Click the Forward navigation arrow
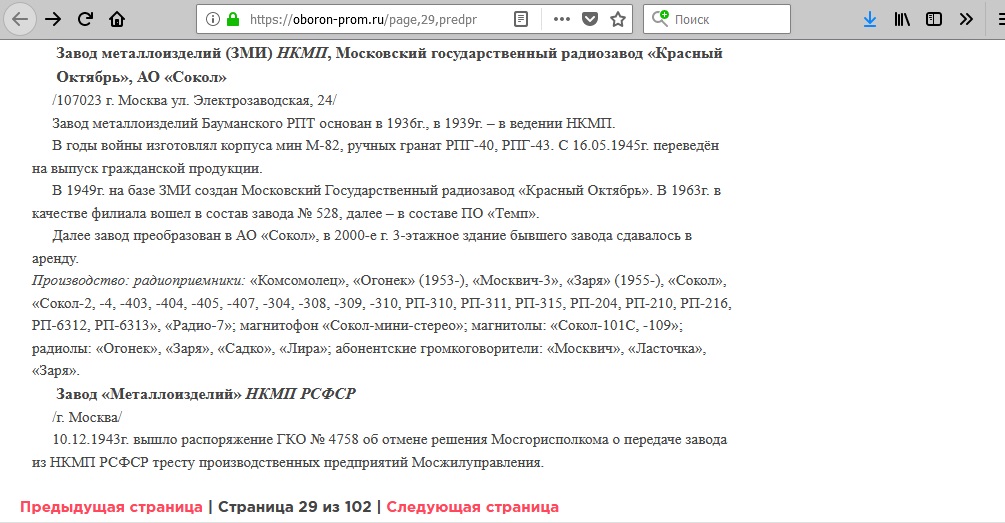1005x523 pixels. [53, 19]
